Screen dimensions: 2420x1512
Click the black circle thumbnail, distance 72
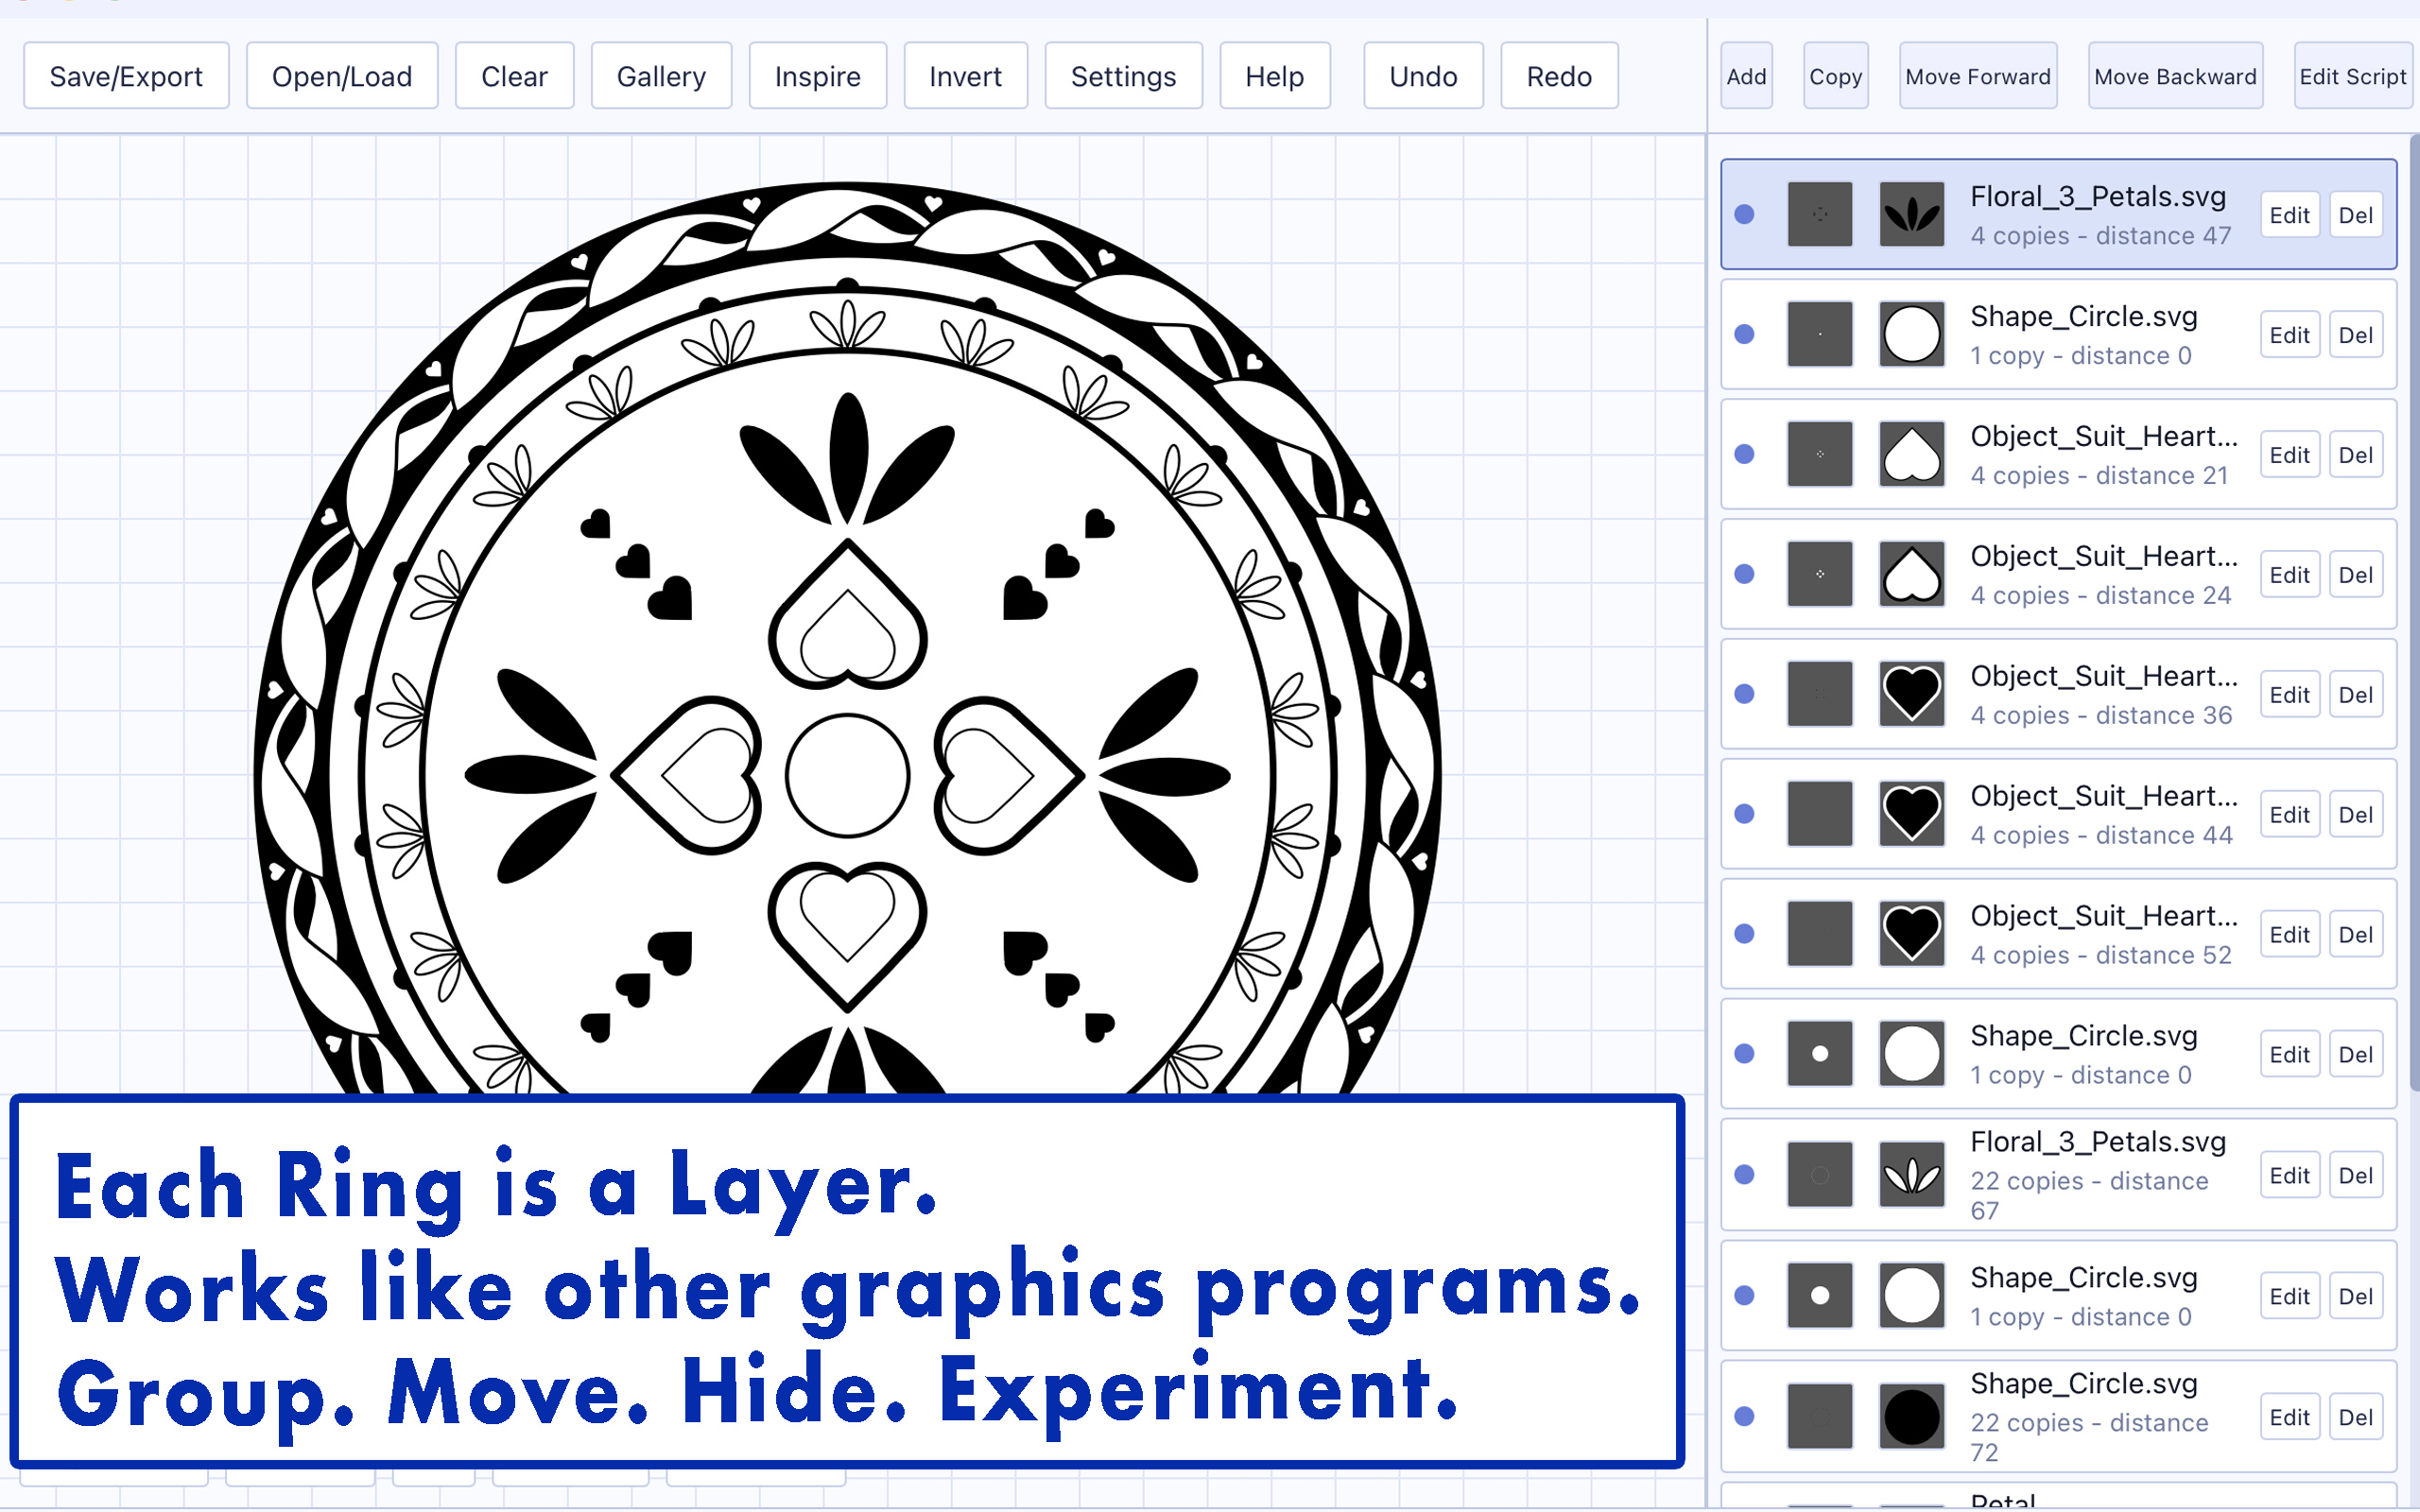click(x=1911, y=1416)
